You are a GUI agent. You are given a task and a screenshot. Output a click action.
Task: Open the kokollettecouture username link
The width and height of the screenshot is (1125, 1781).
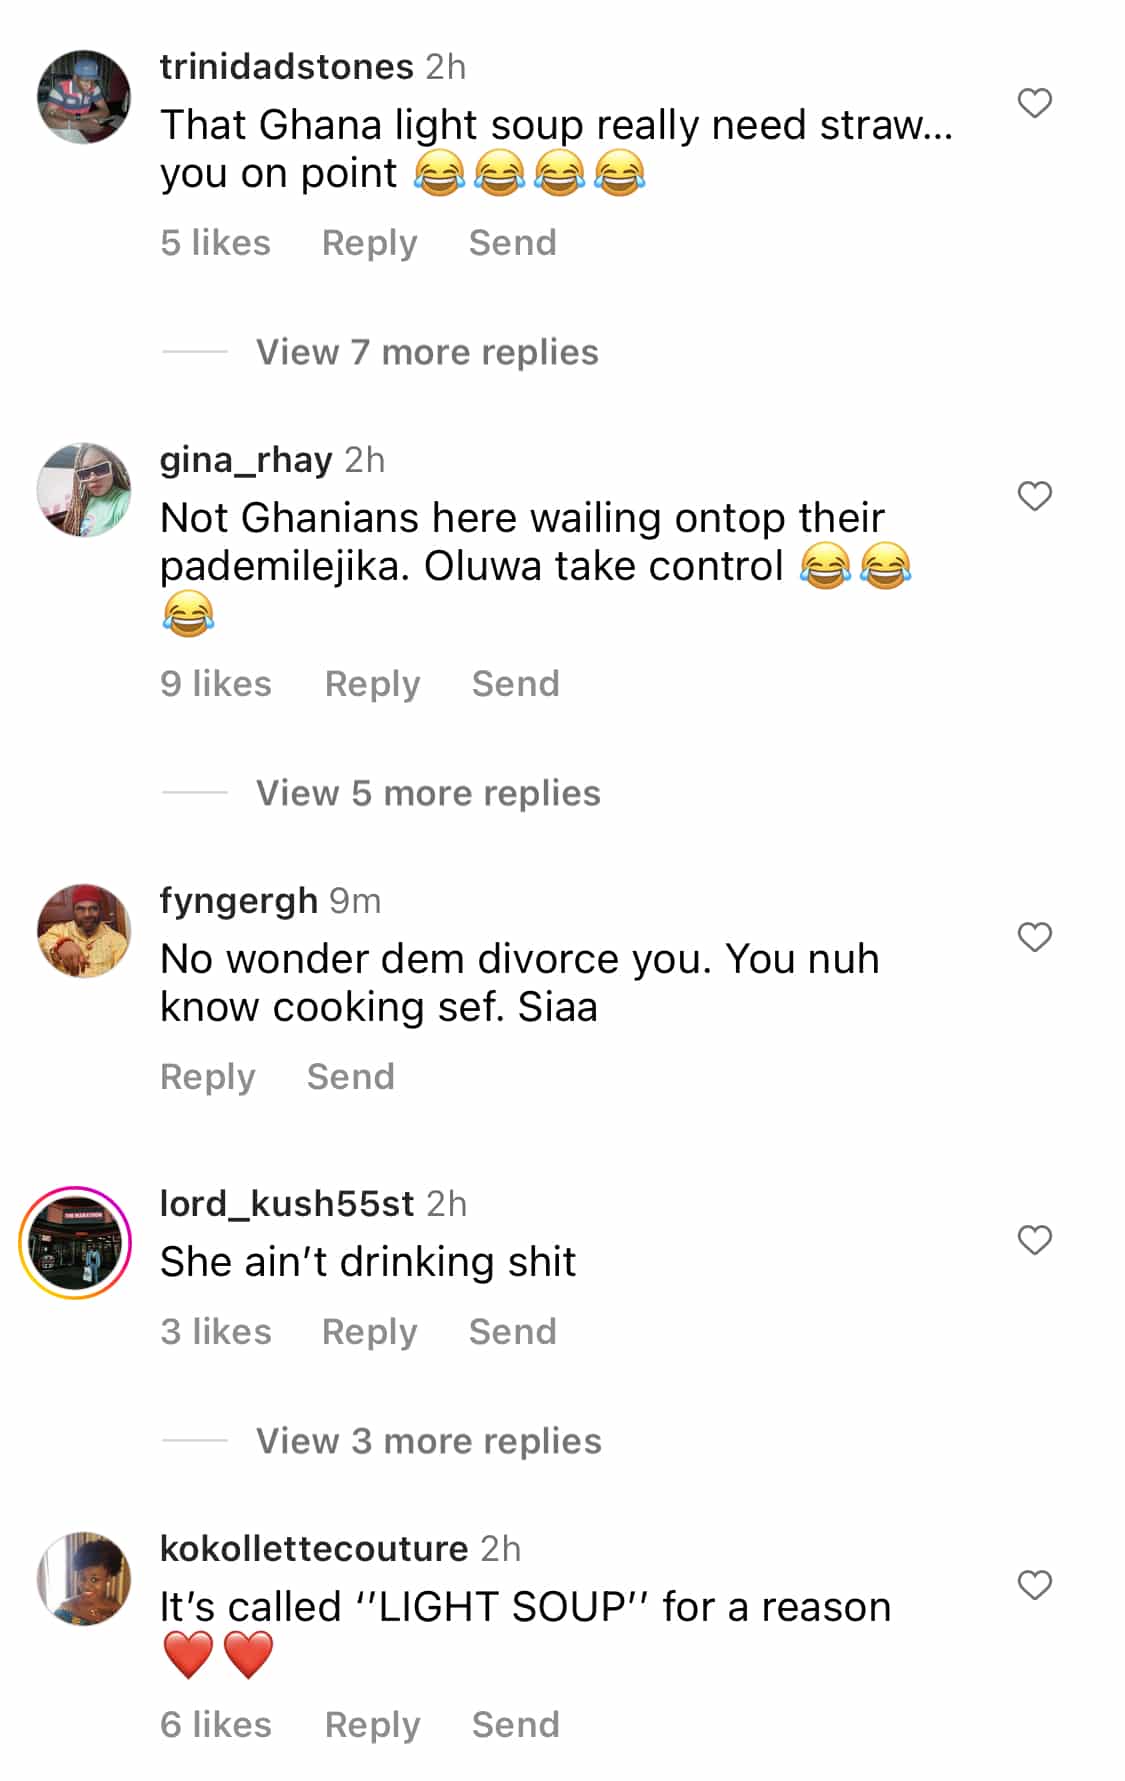(x=314, y=1549)
